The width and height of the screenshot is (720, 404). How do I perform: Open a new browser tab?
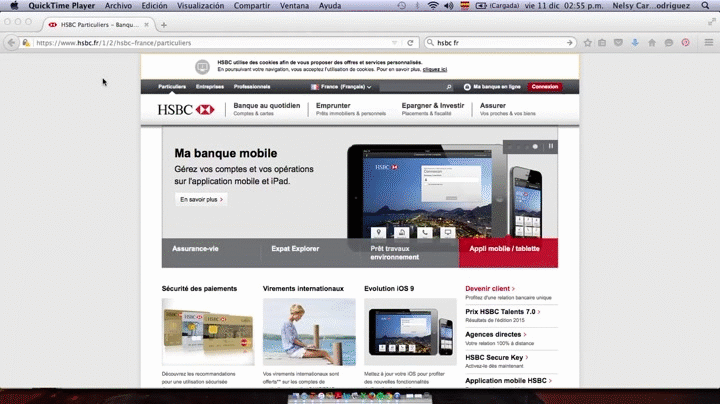164,24
